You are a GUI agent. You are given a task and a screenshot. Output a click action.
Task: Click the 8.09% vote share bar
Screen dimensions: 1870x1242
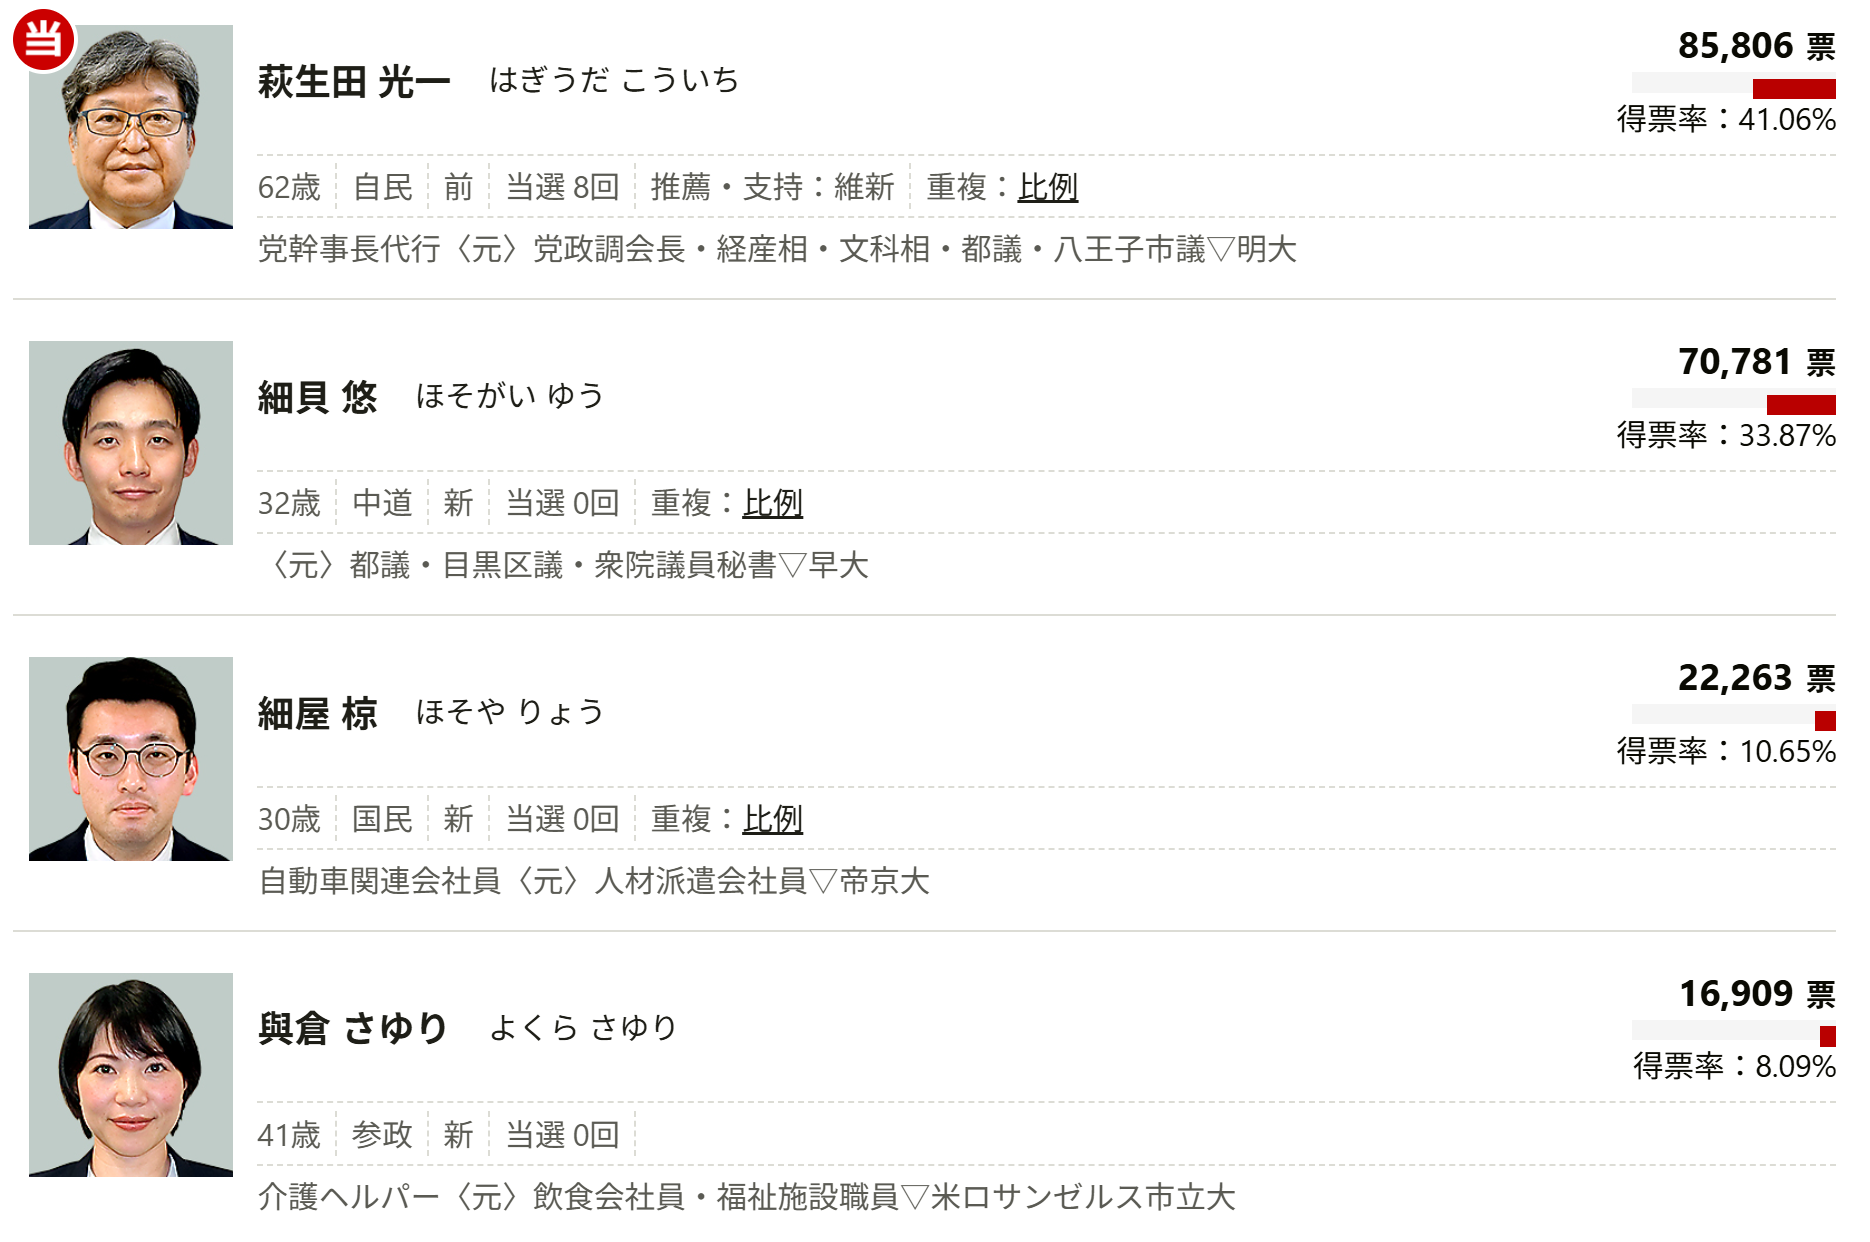(1734, 1036)
